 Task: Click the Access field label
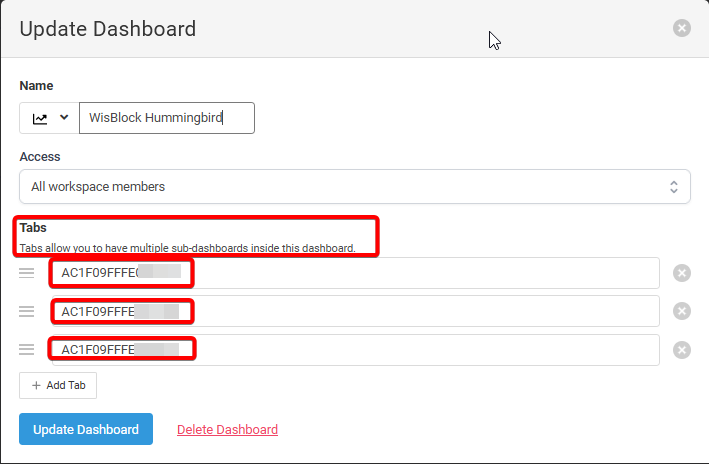(40, 157)
